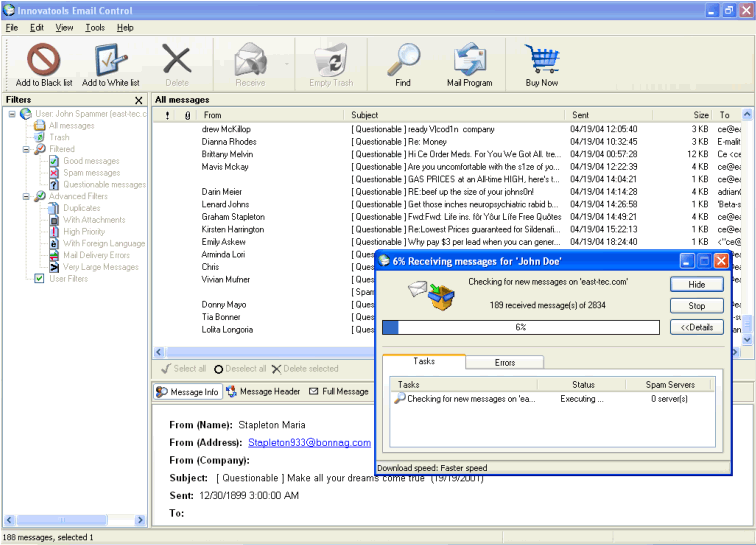This screenshot has height=545, width=756.
Task: Select the With Foreign Language filter icon
Action: [x=54, y=244]
